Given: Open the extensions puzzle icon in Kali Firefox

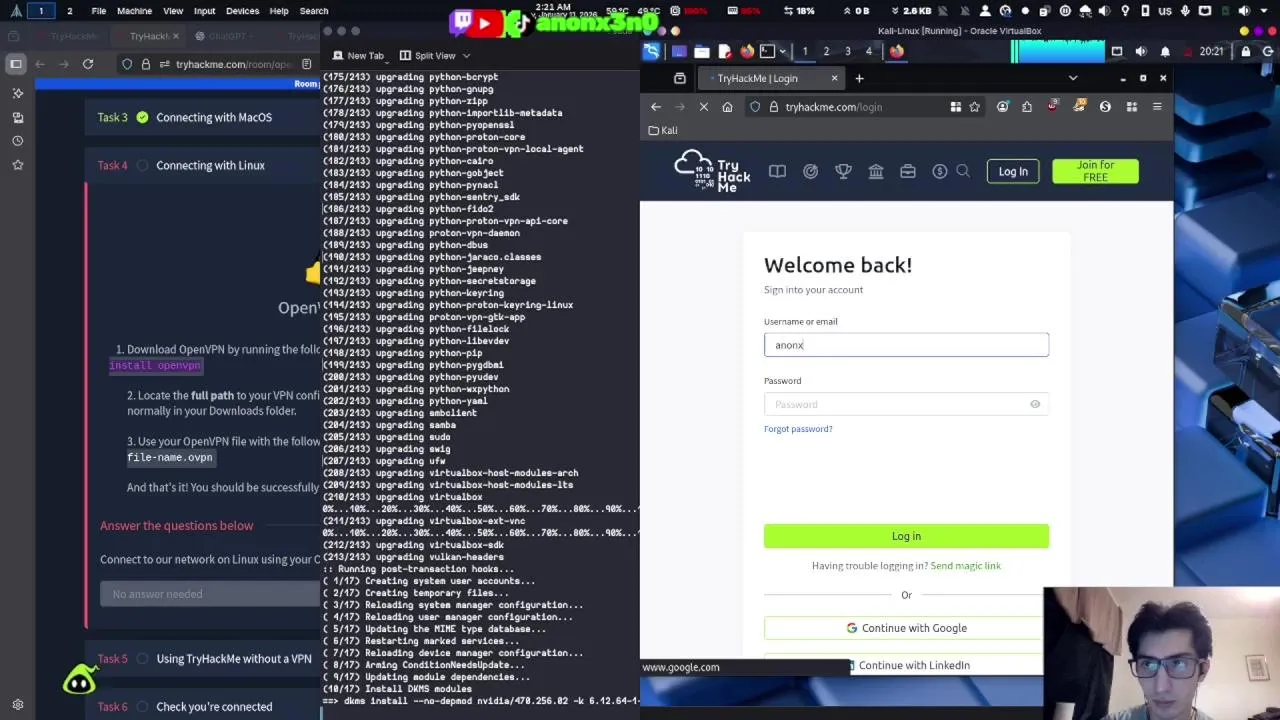Looking at the screenshot, I should [1027, 107].
